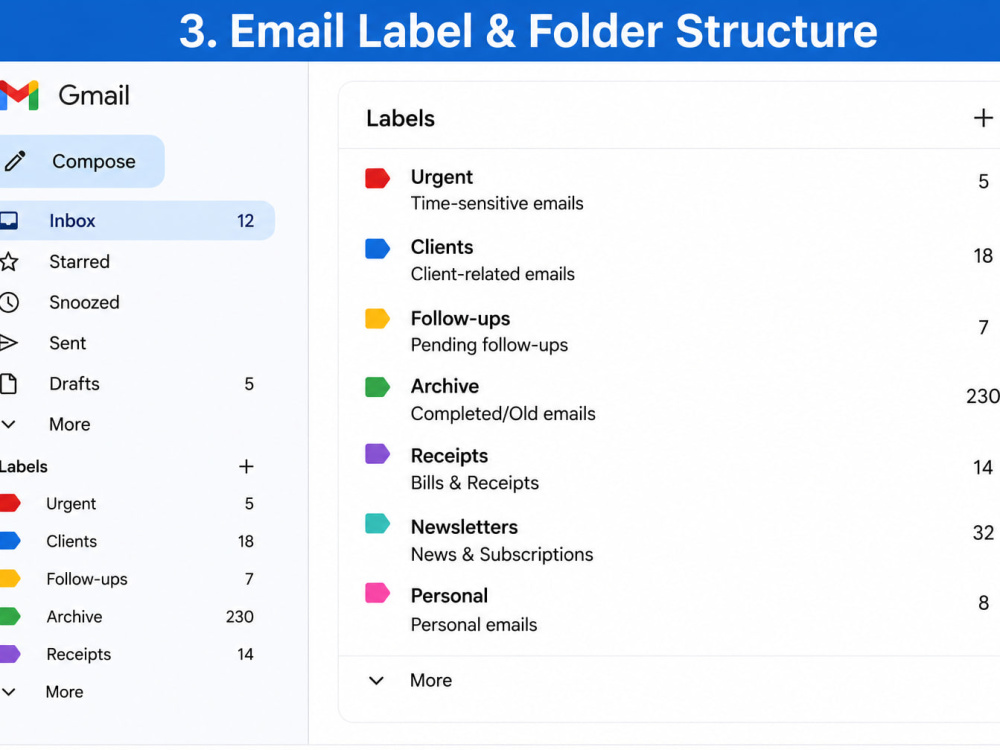Click the 'Client-related emails' description
Viewport: 1000px width, 750px height.
pyautogui.click(x=492, y=274)
